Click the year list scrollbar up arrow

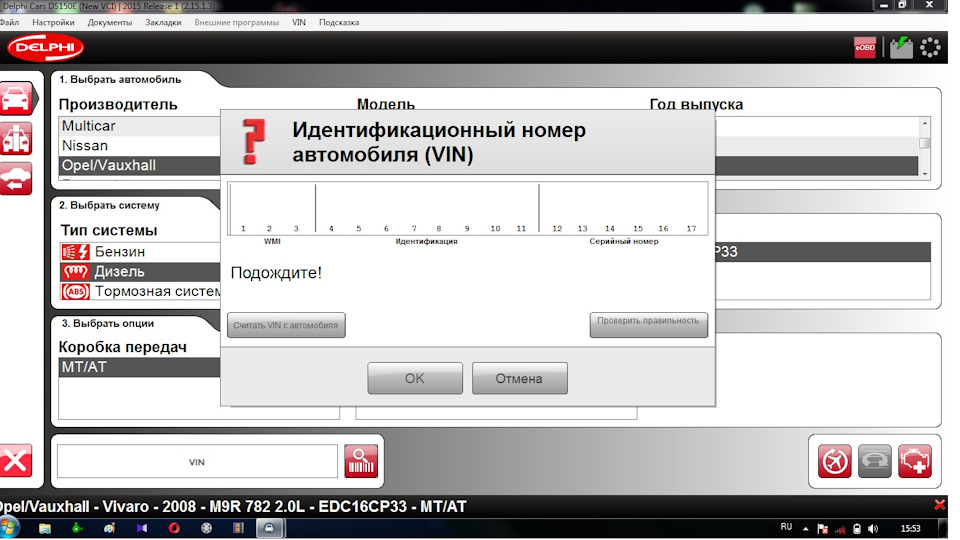[924, 123]
